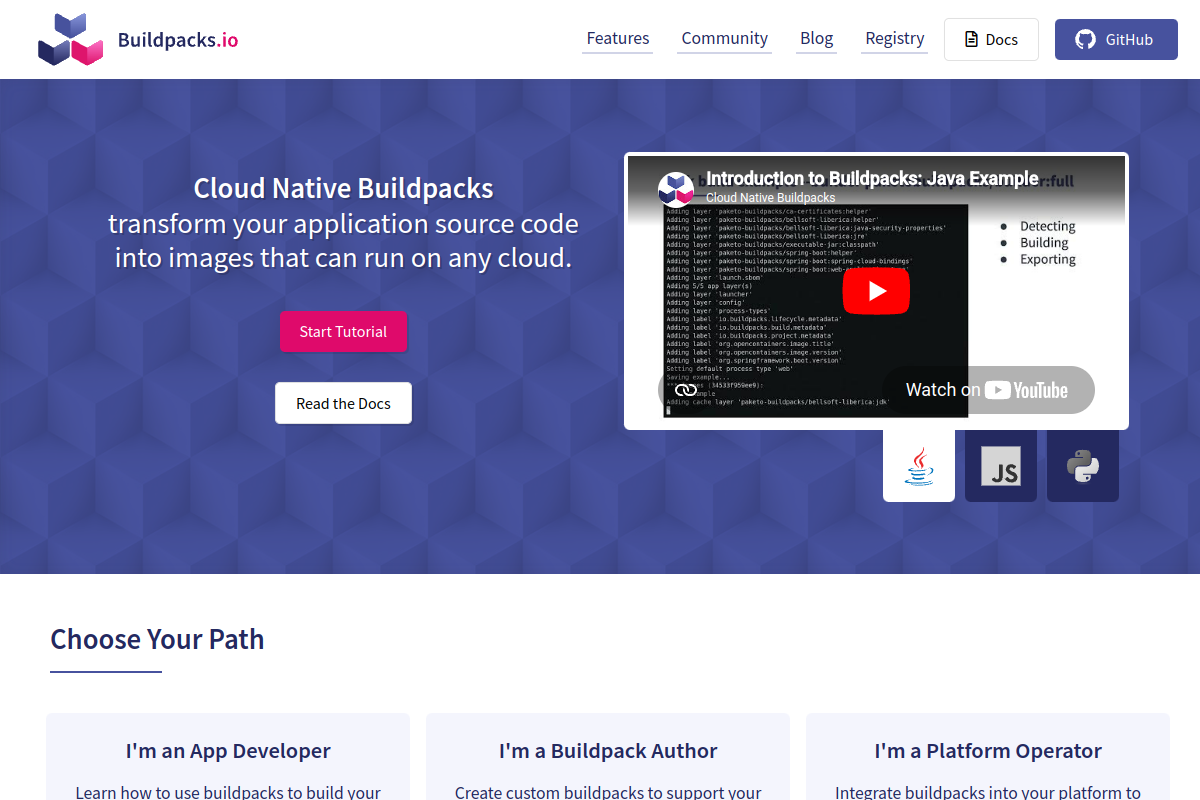The height and width of the screenshot is (800, 1200).
Task: Go to the Blog page
Action: coord(816,38)
